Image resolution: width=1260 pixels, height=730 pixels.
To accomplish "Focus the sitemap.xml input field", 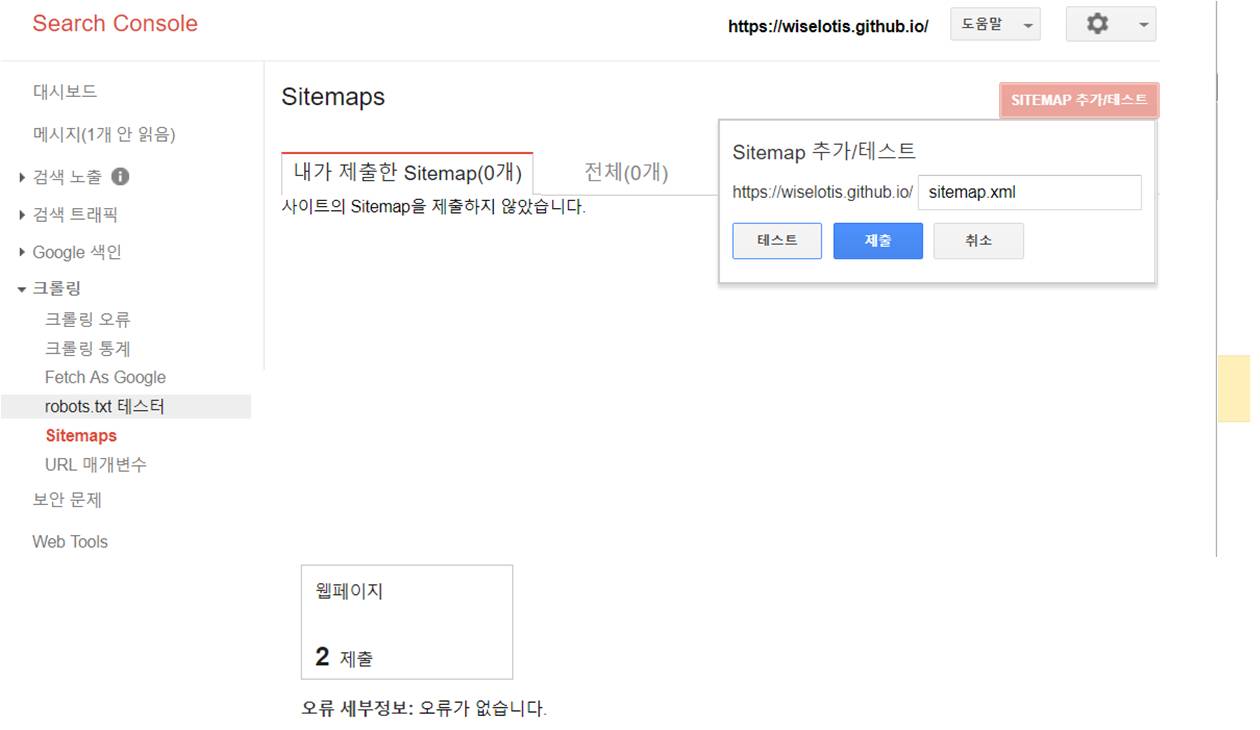I will point(1030,192).
